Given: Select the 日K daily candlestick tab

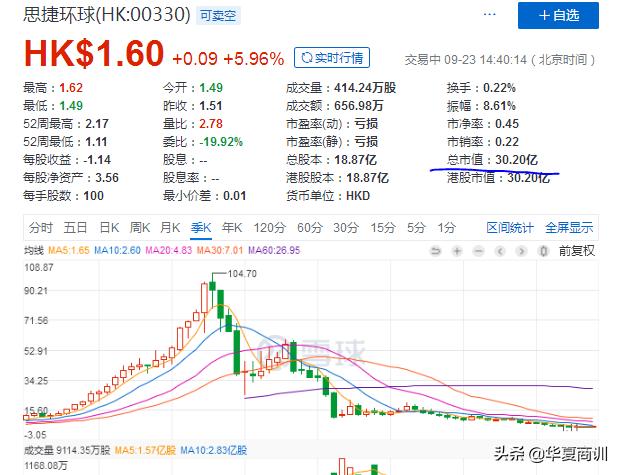Looking at the screenshot, I should 108,227.
